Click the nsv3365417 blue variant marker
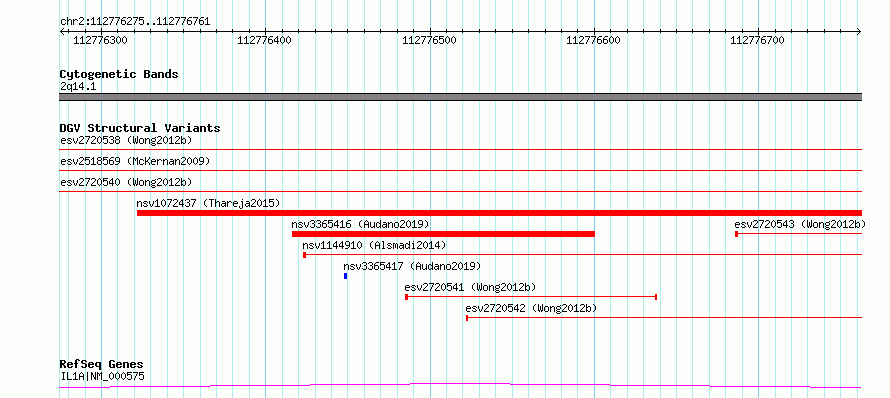The height and width of the screenshot is (398, 890). pos(345,276)
